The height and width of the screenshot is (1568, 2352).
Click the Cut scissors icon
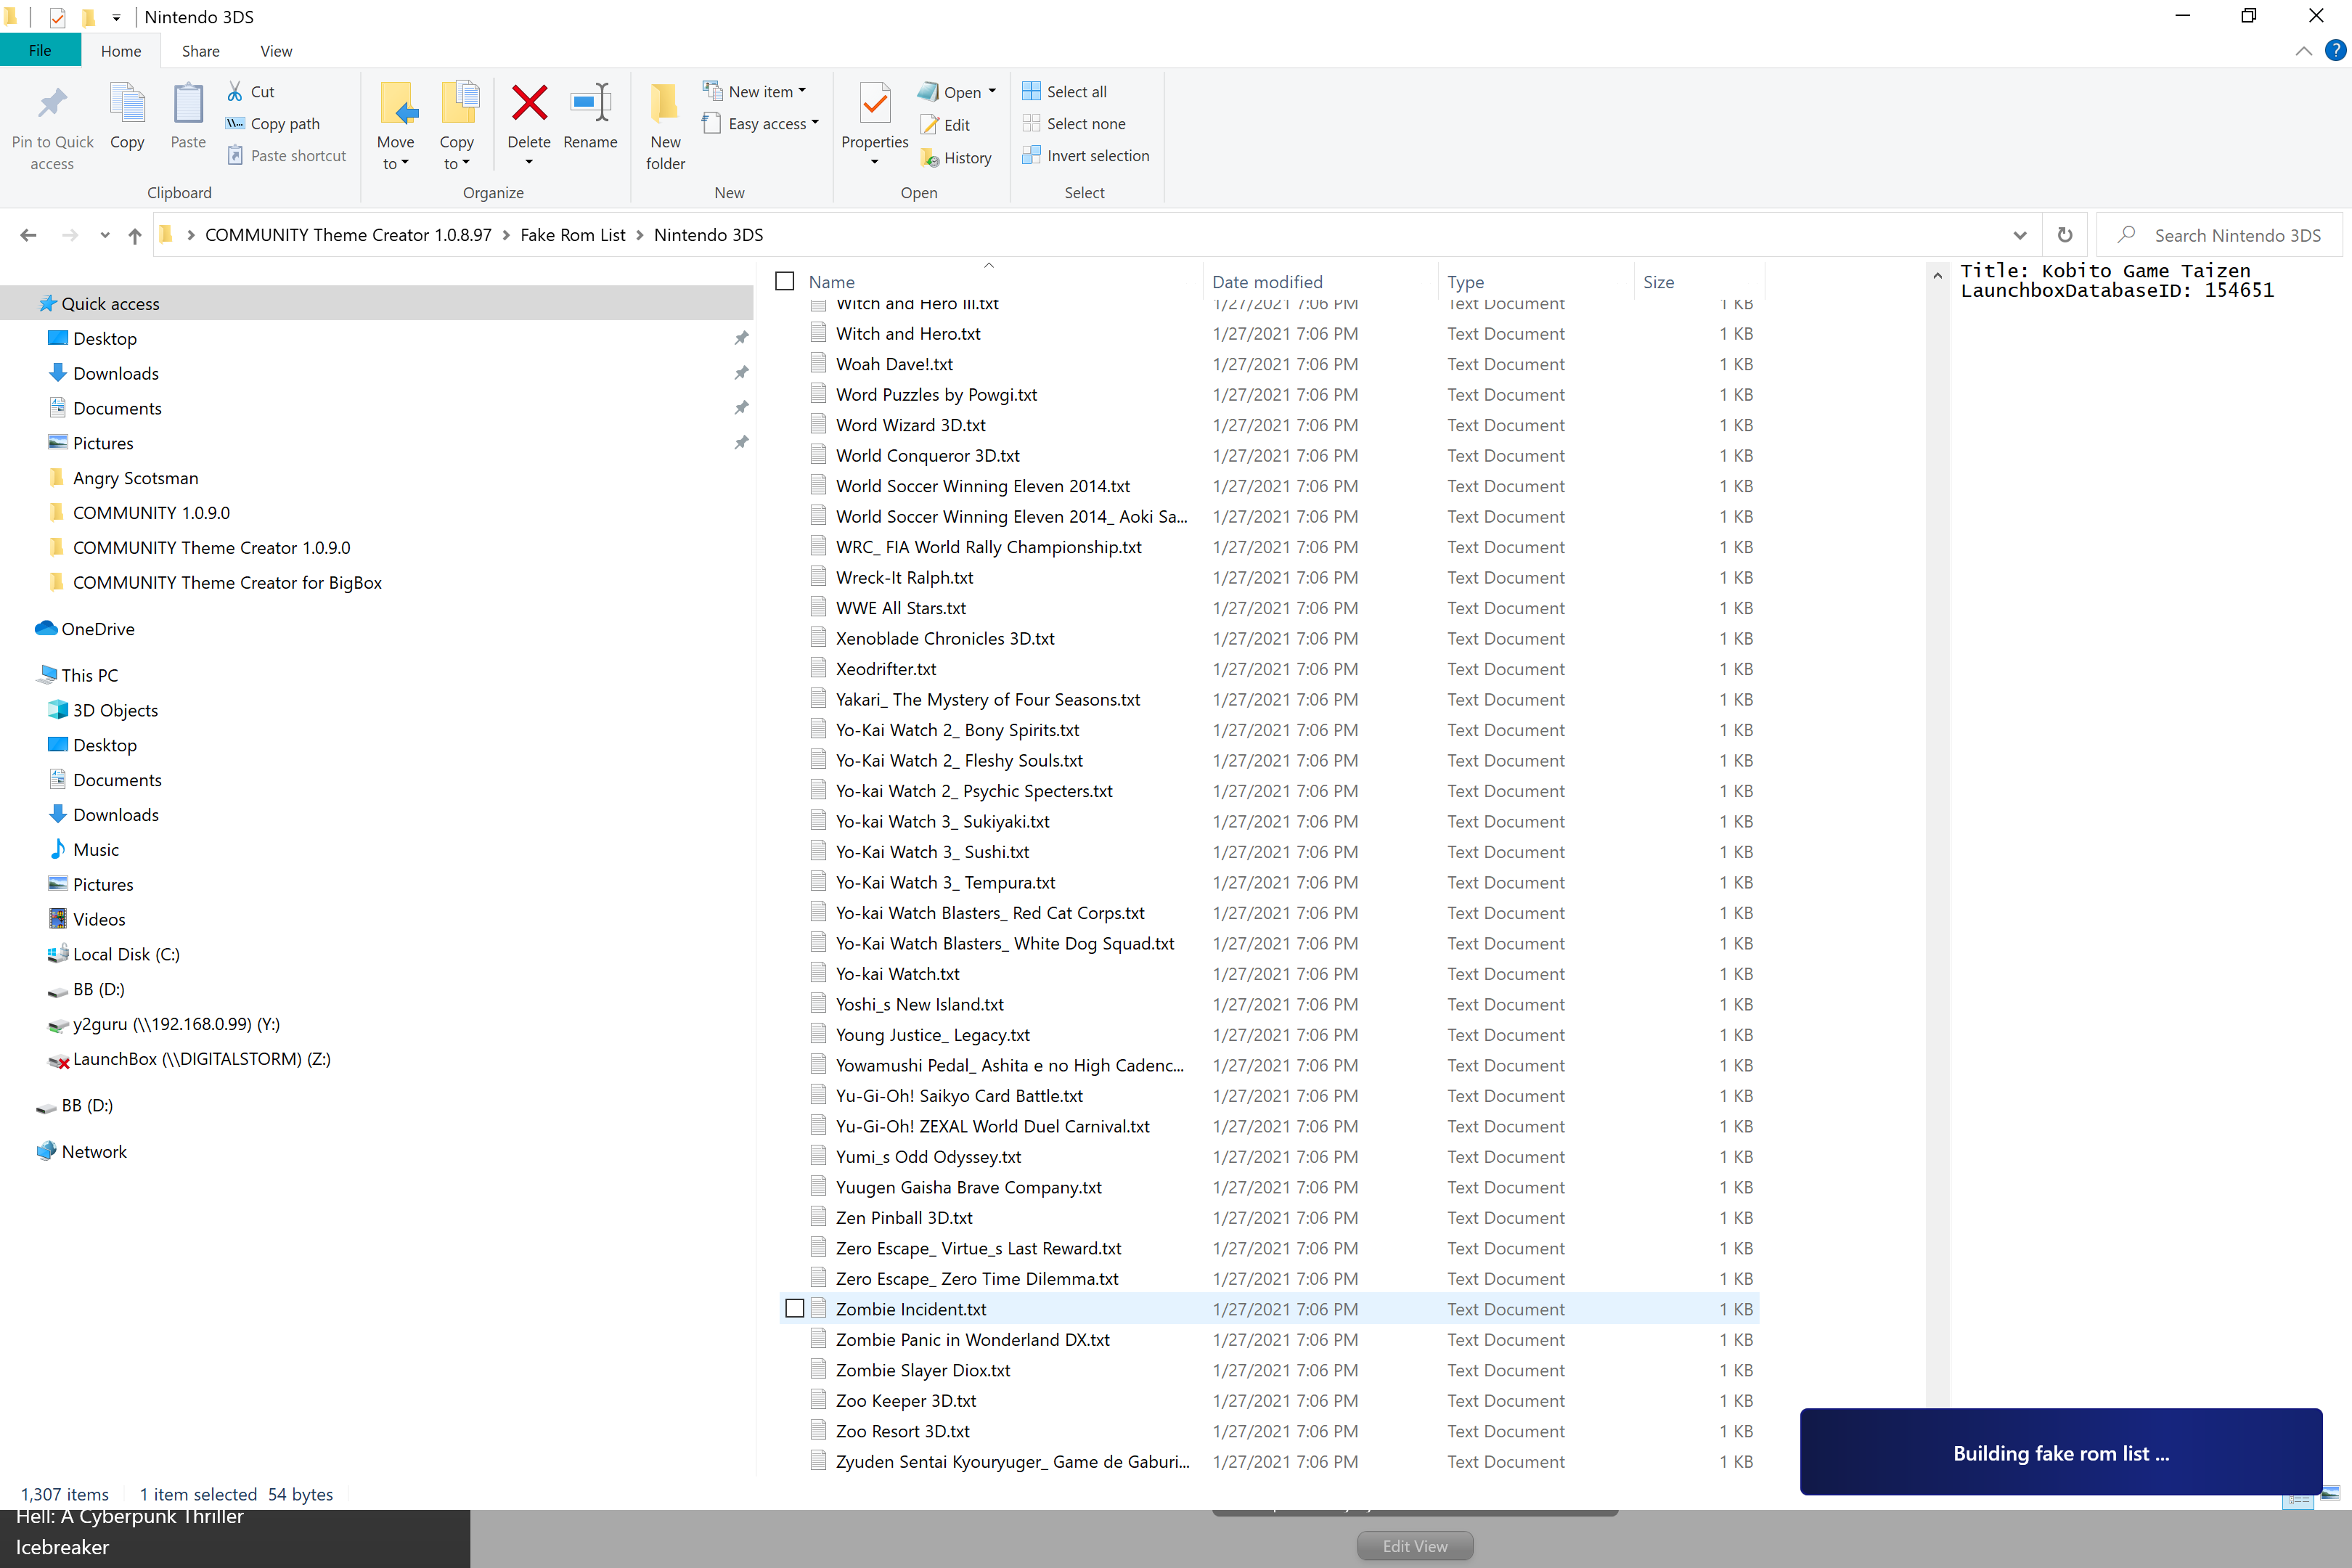(235, 91)
